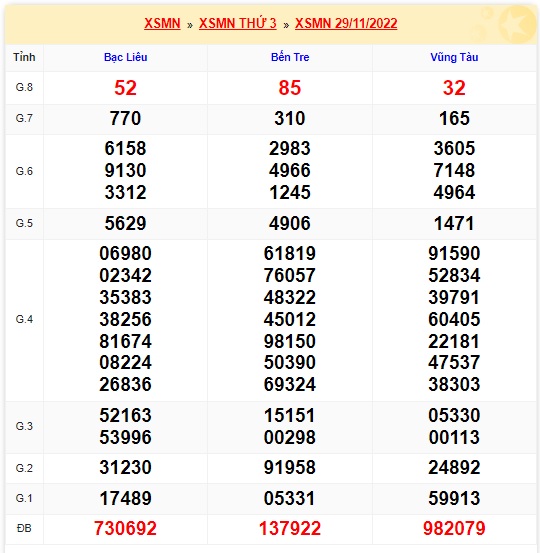Click G.2 number 91958
540x553 pixels.
[290, 468]
